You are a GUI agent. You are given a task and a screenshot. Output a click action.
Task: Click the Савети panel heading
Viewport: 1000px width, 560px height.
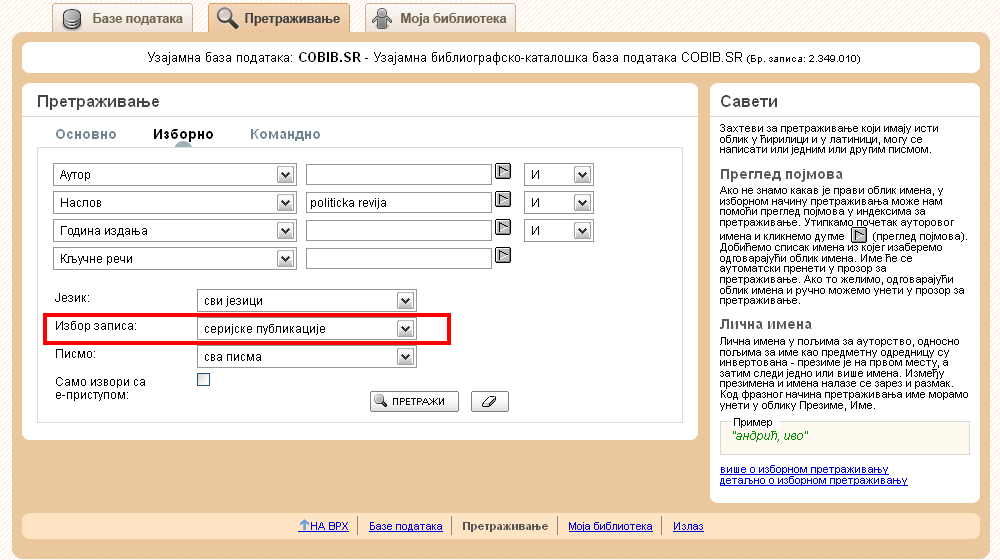(x=749, y=101)
